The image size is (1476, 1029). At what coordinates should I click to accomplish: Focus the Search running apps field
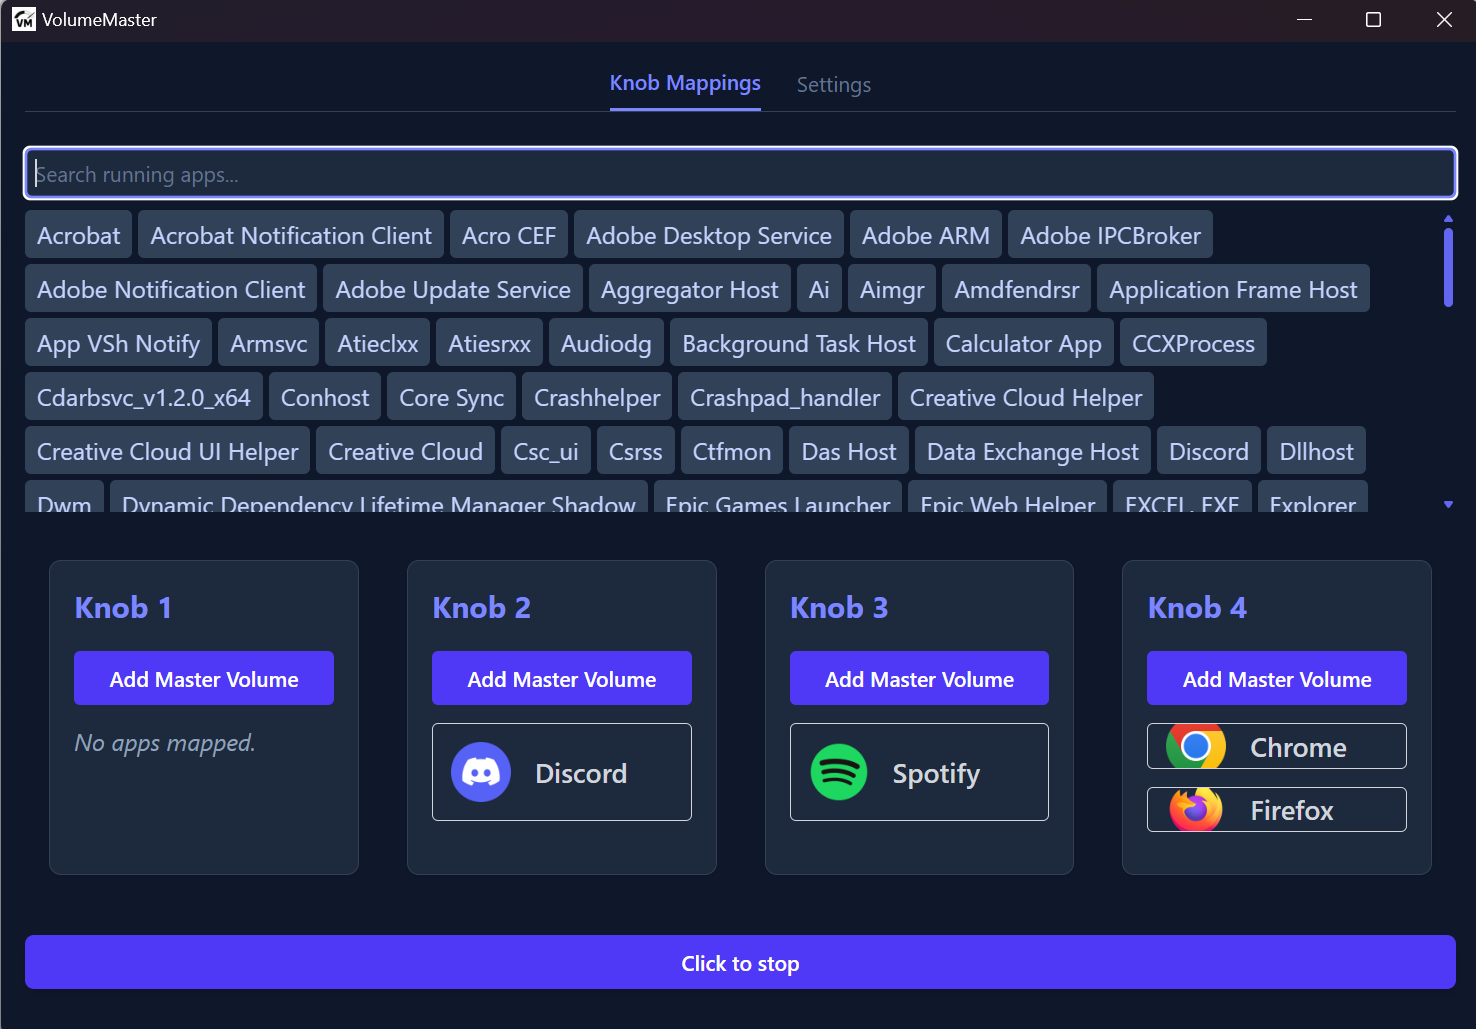tap(740, 174)
